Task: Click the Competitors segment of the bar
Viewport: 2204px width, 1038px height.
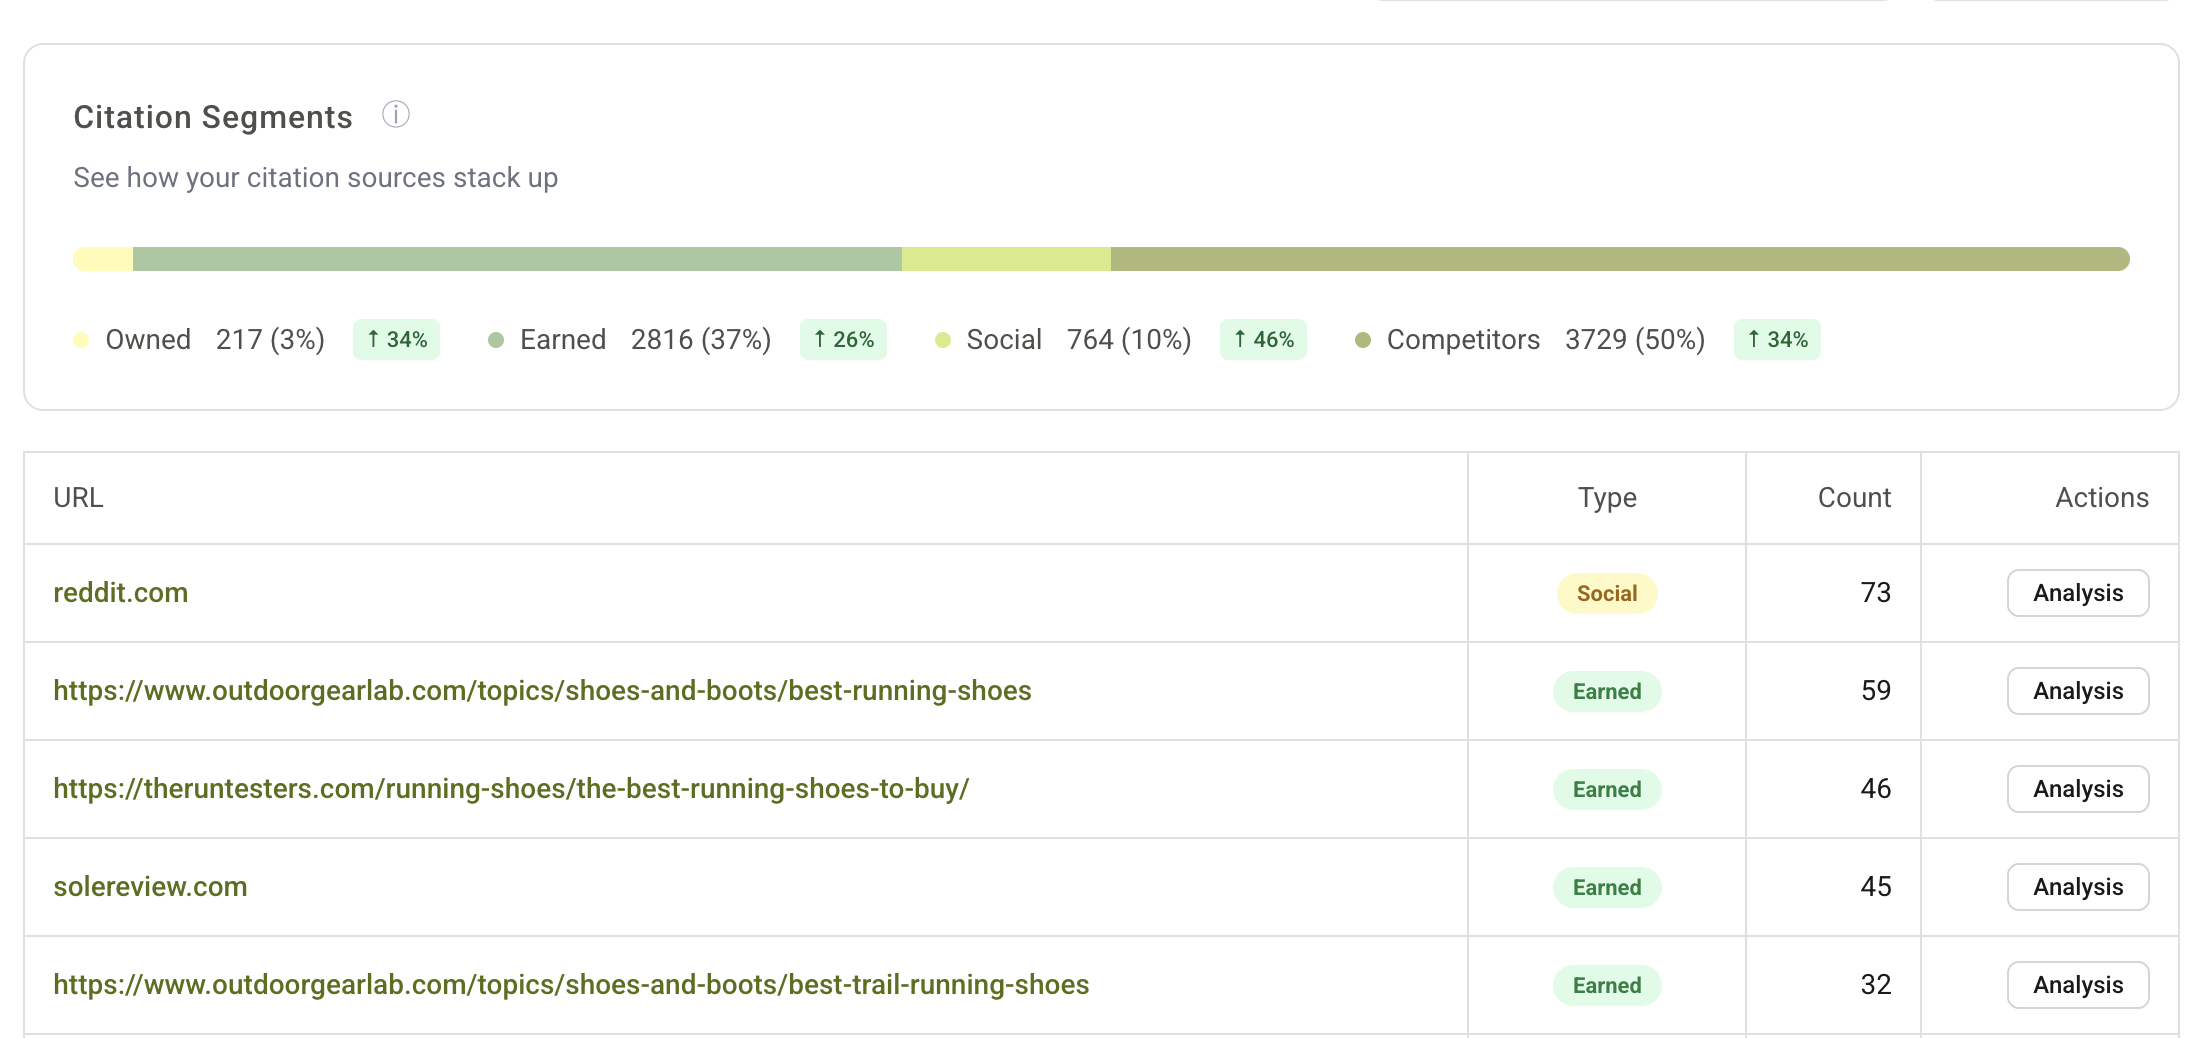Action: [1620, 259]
